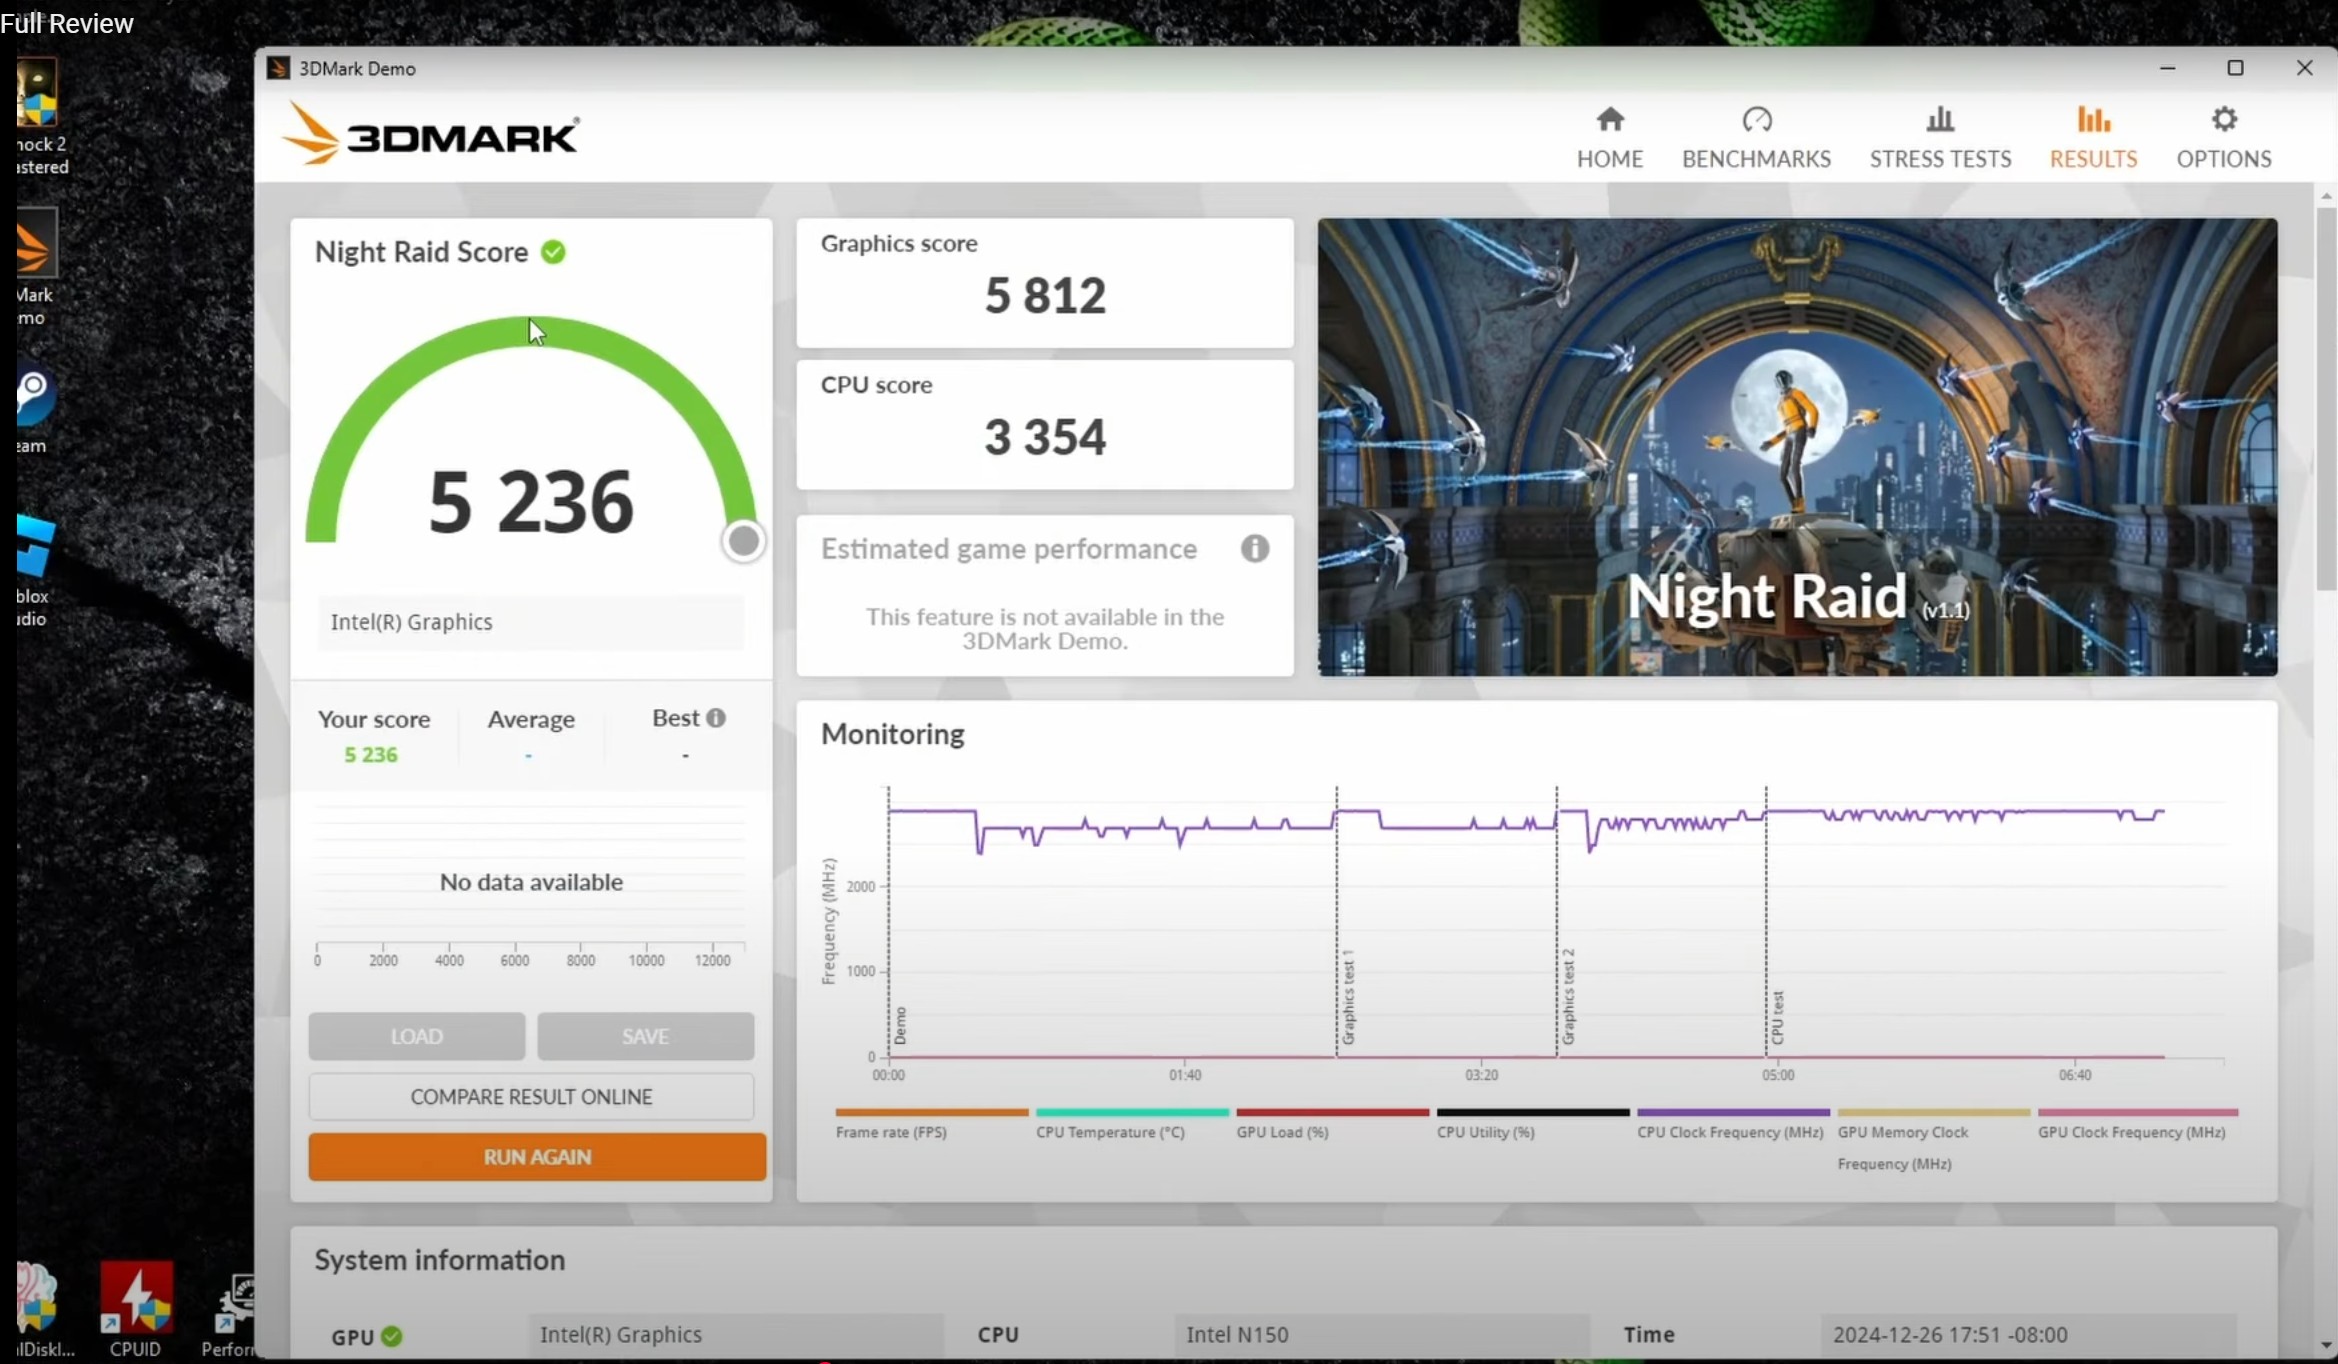Screen dimensions: 2338x1364
Task: Open the Performance desktop shortcut
Action: pyautogui.click(x=228, y=1315)
